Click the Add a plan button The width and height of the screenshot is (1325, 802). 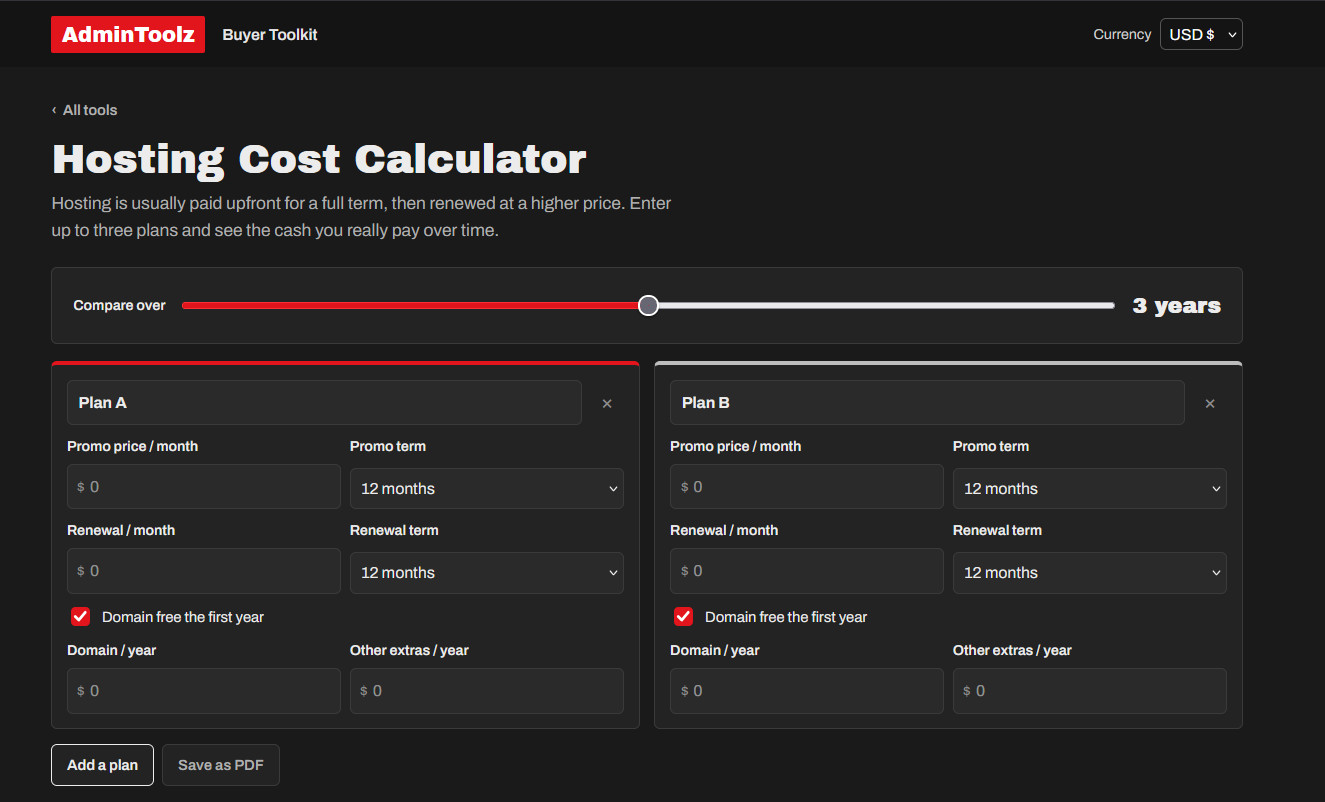(102, 765)
